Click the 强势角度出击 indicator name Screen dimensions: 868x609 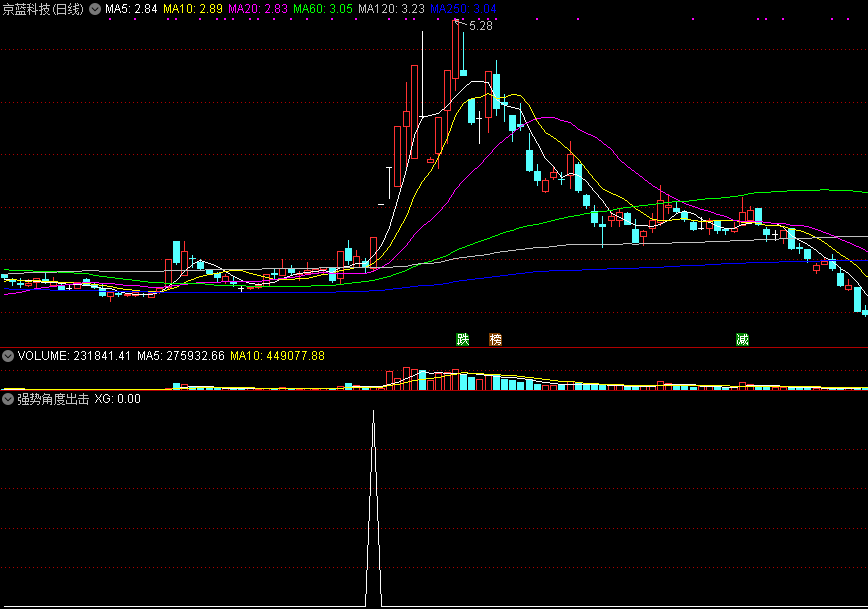coord(53,399)
